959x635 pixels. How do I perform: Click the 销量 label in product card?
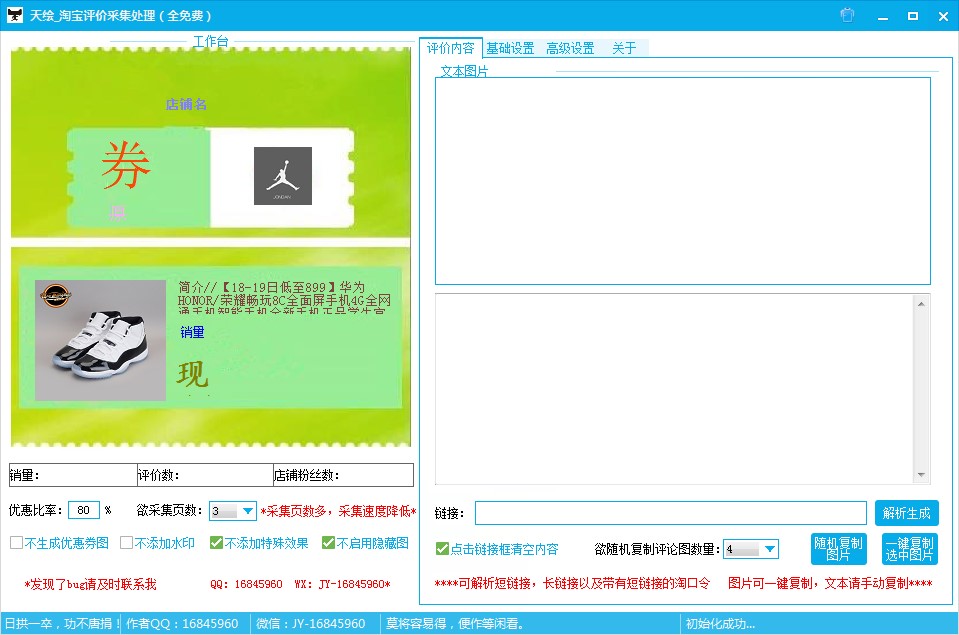192,332
